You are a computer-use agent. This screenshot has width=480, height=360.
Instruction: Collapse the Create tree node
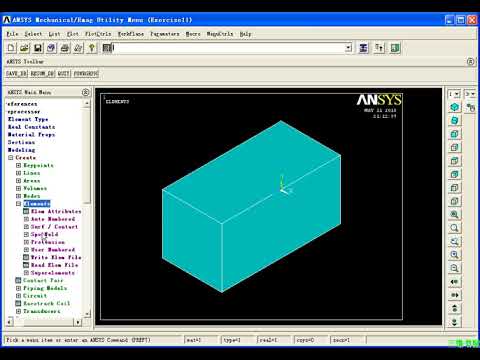coord(11,158)
